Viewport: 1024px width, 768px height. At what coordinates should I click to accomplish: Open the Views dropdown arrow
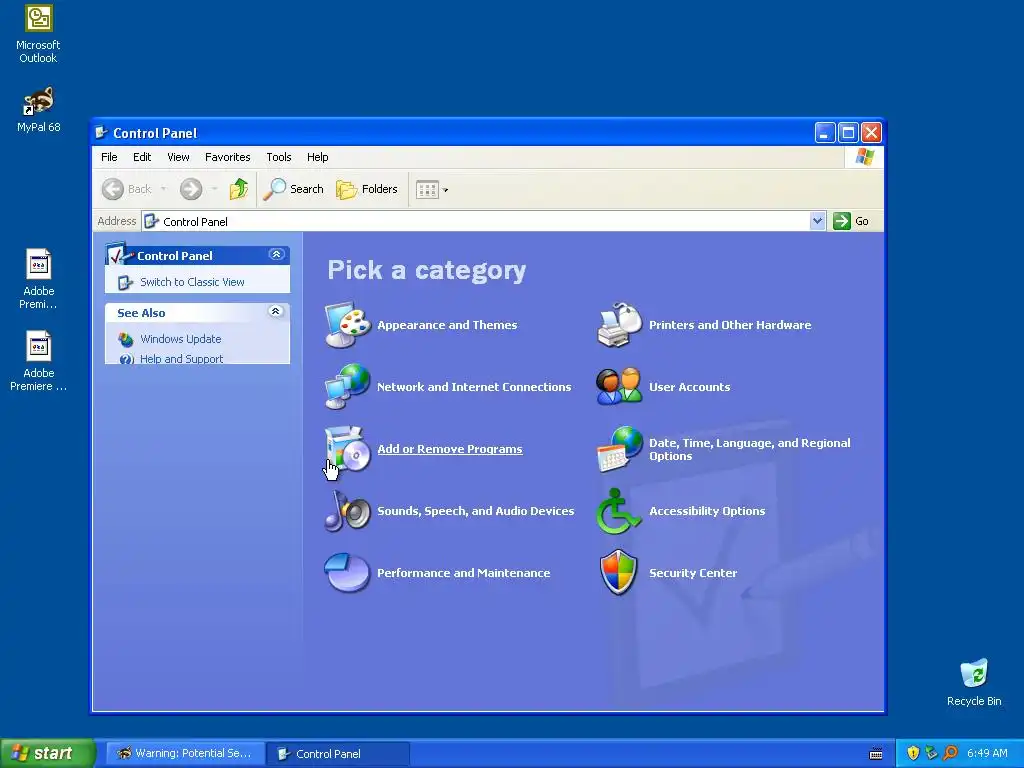pos(445,190)
